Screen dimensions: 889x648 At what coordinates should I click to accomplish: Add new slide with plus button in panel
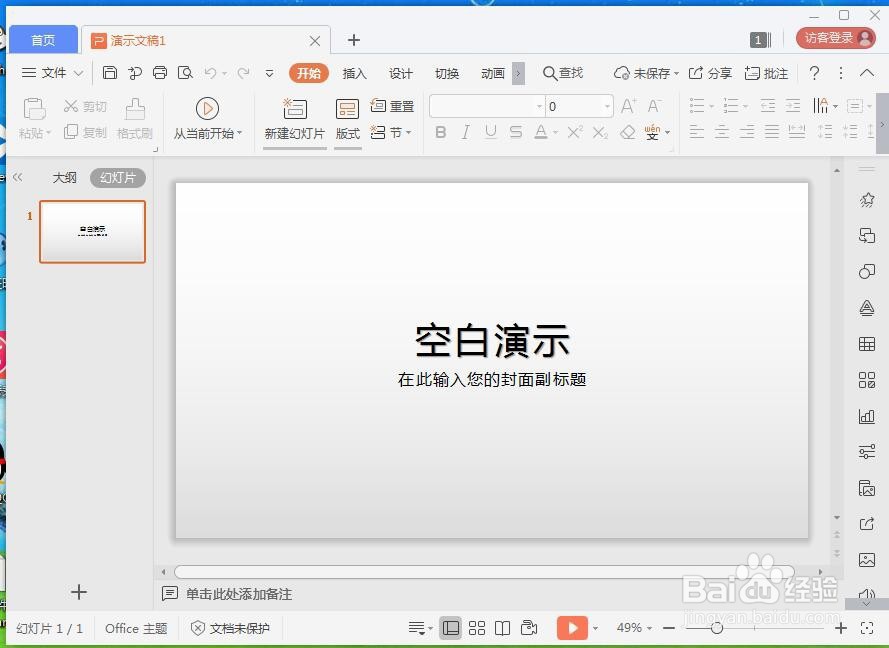coord(79,592)
